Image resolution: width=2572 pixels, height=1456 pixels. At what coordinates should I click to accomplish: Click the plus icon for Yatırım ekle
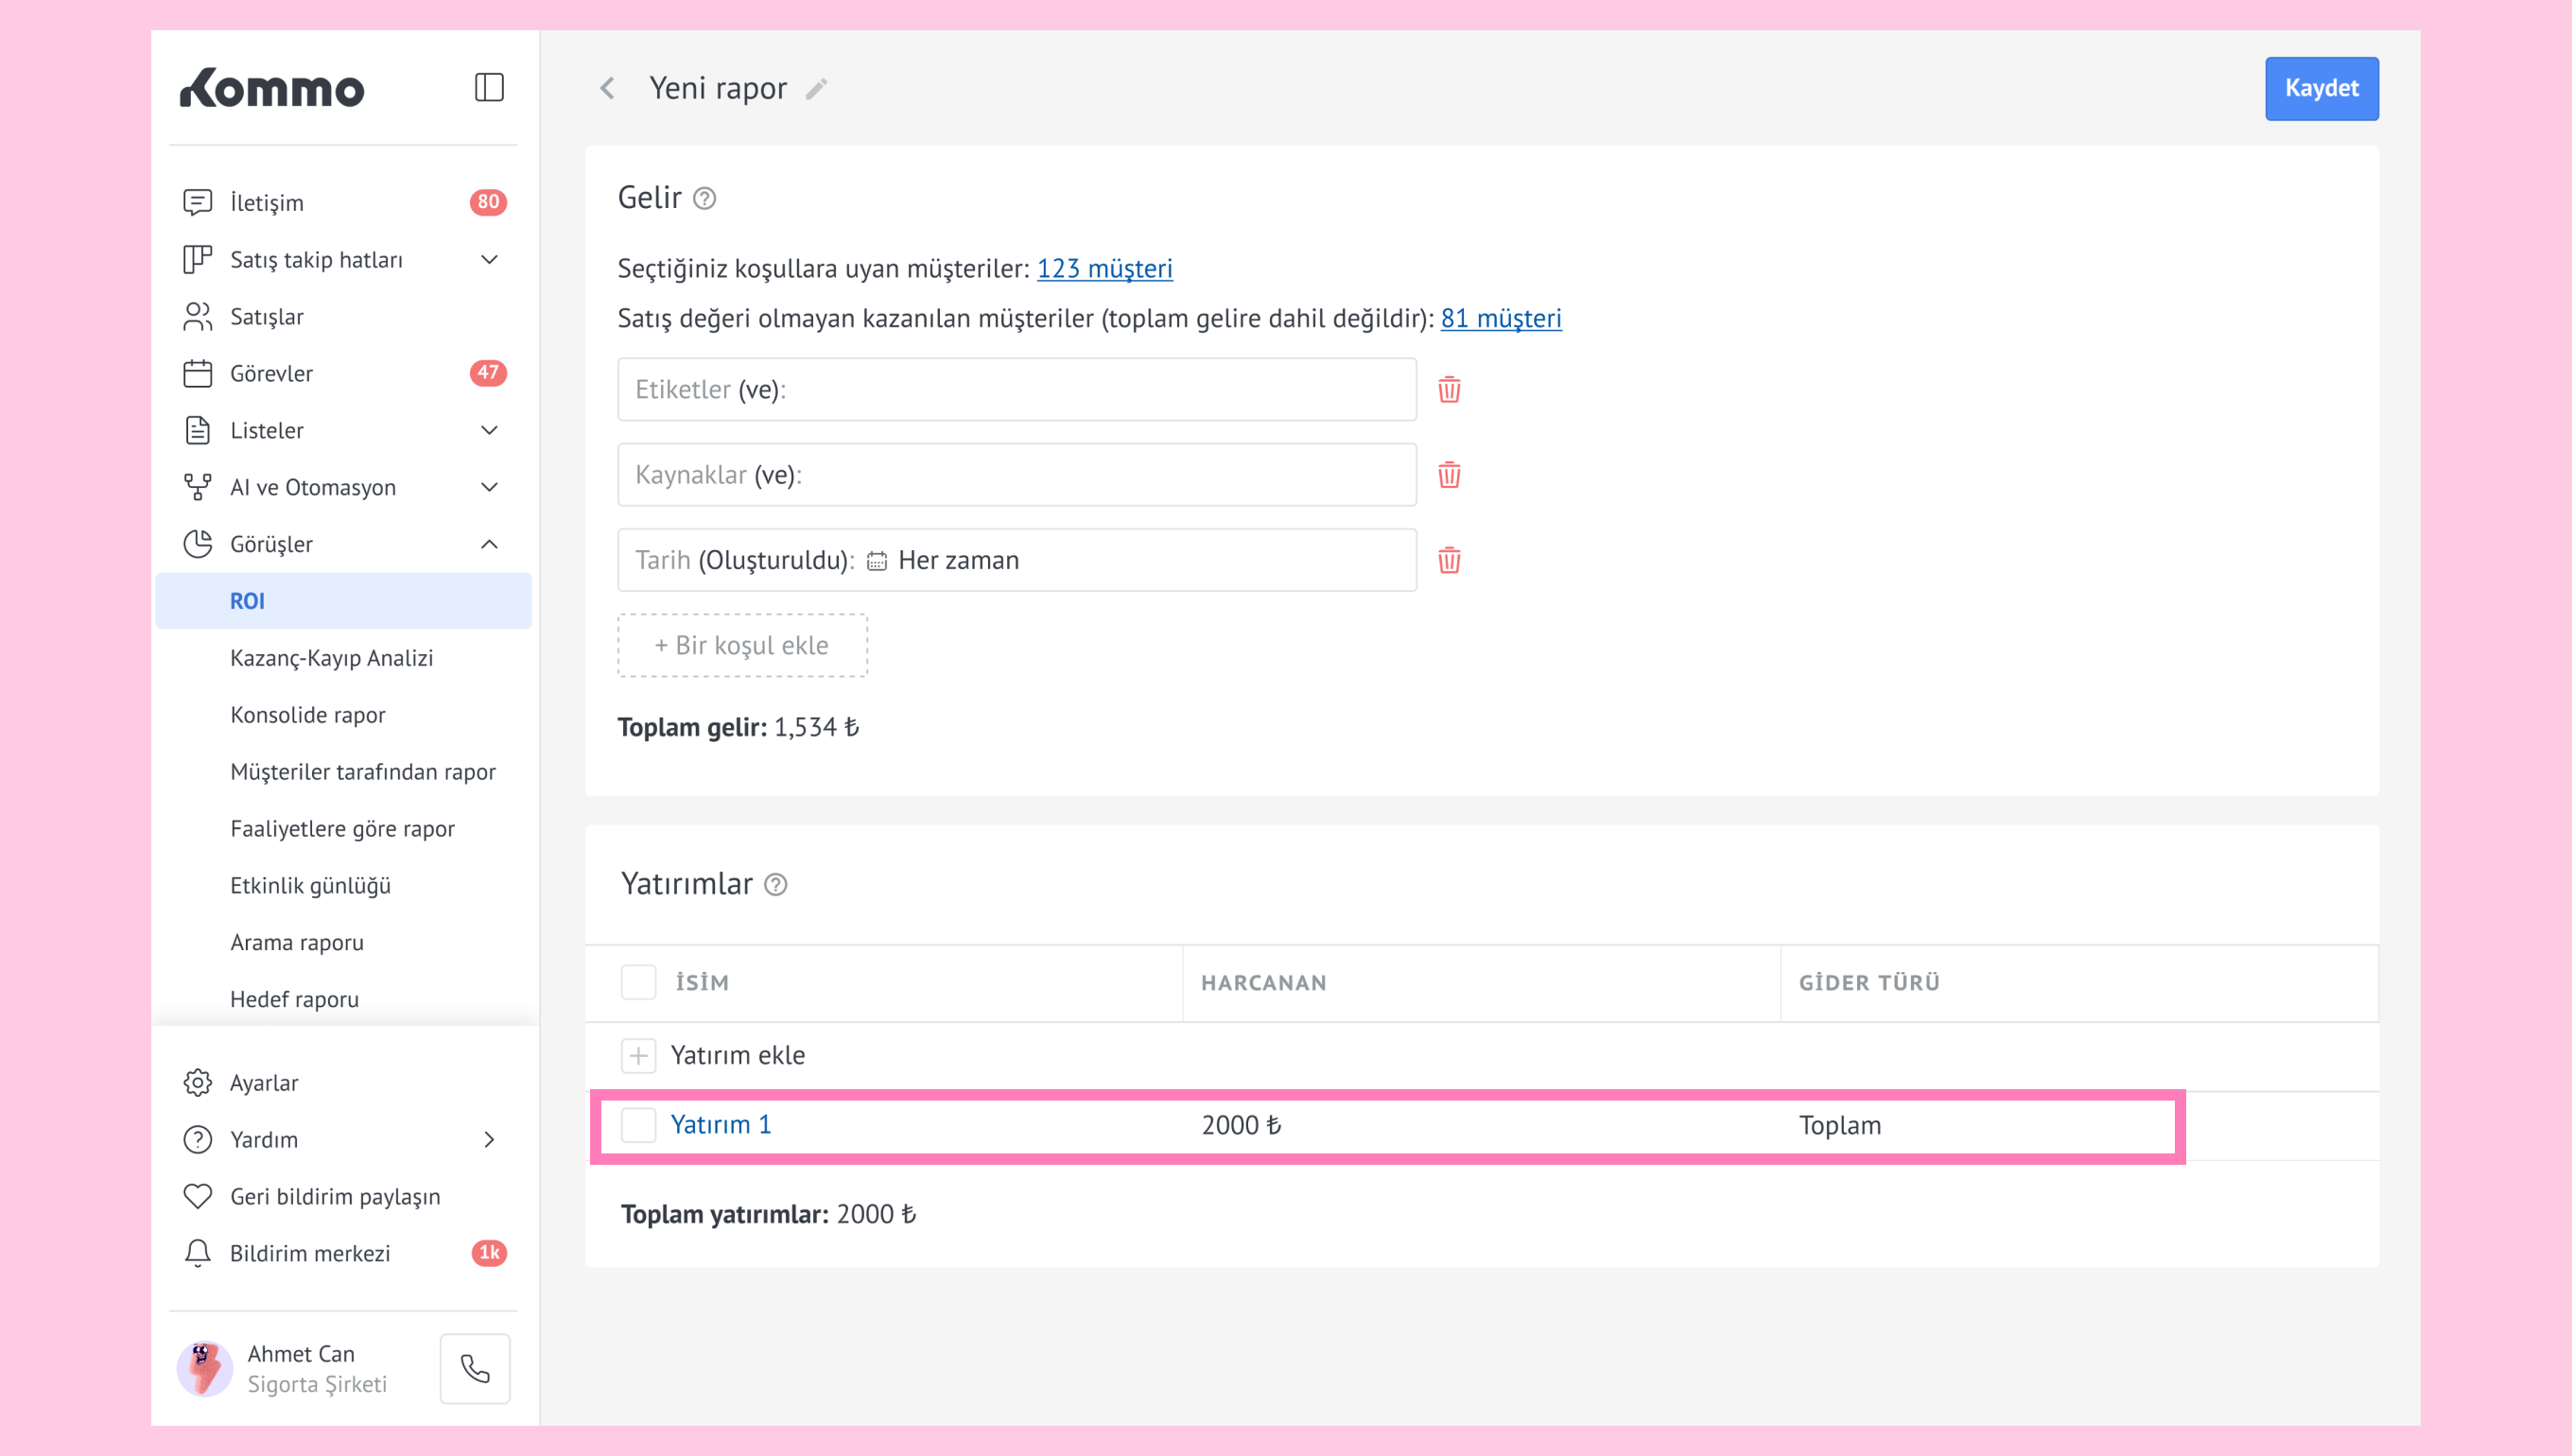coord(638,1055)
